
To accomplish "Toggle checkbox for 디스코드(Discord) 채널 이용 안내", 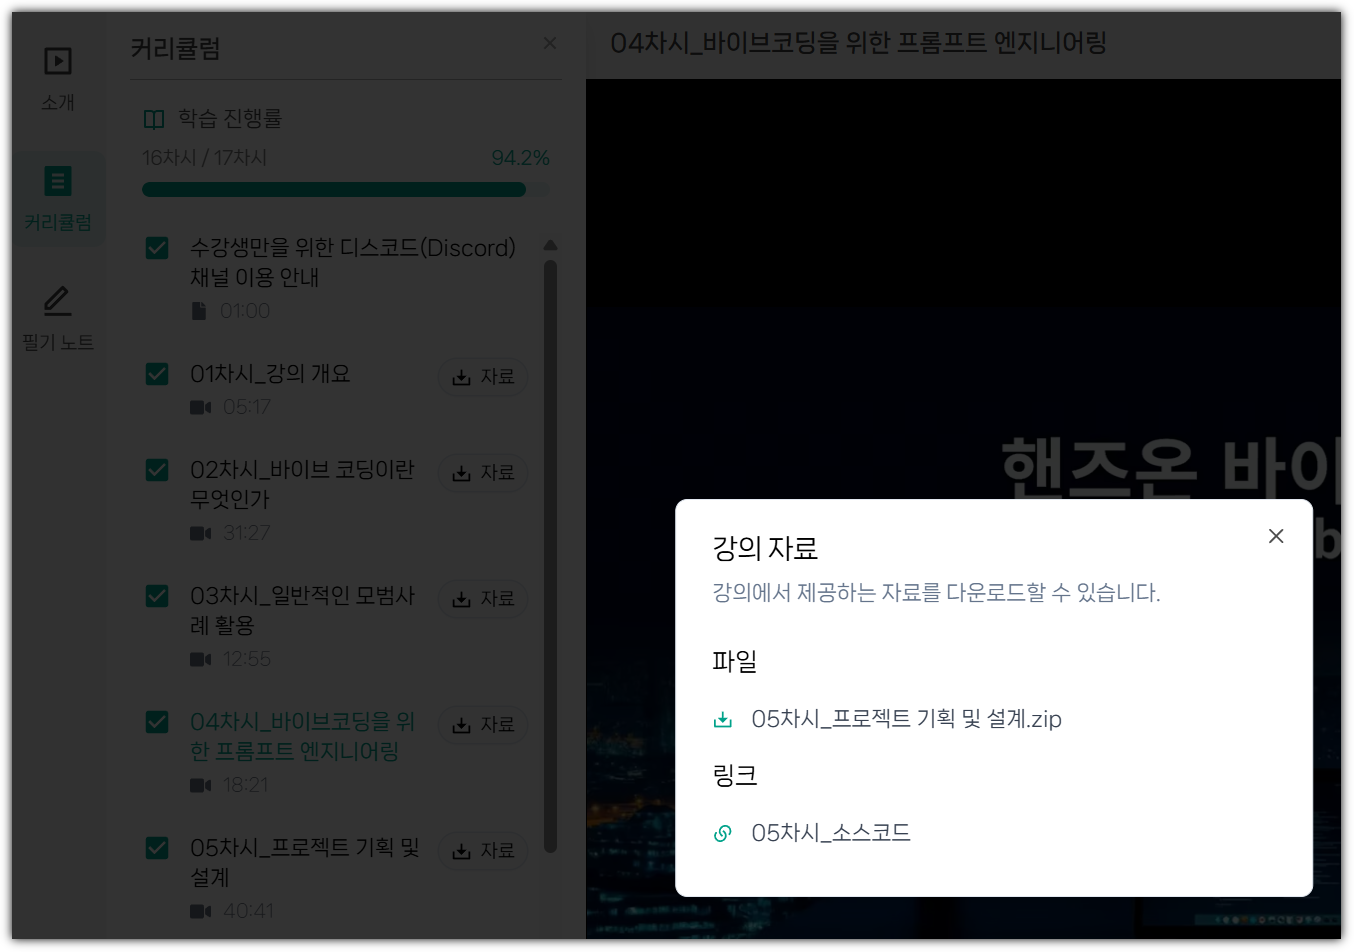I will [157, 248].
